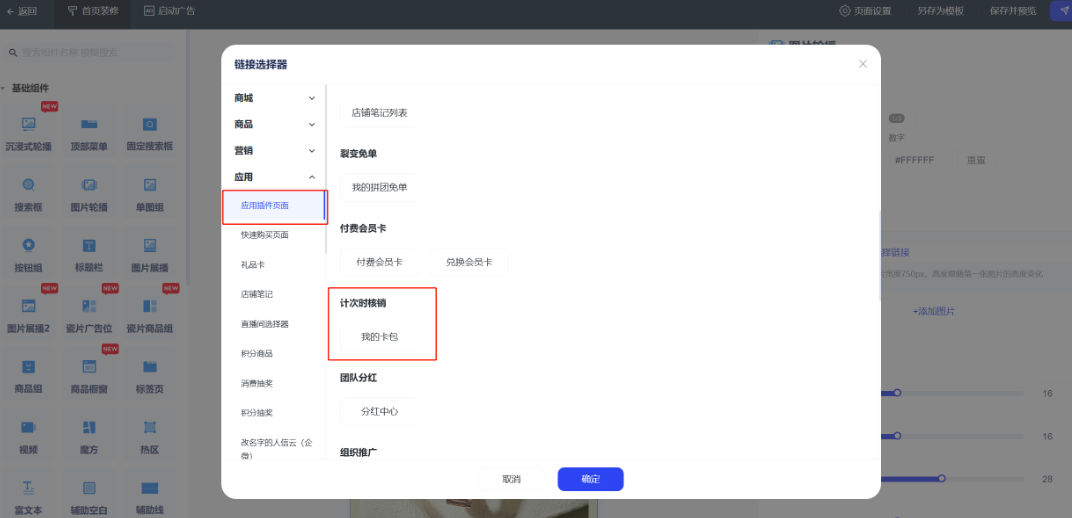Choose the 按钮组 component icon
The image size is (1072, 518).
[29, 245]
